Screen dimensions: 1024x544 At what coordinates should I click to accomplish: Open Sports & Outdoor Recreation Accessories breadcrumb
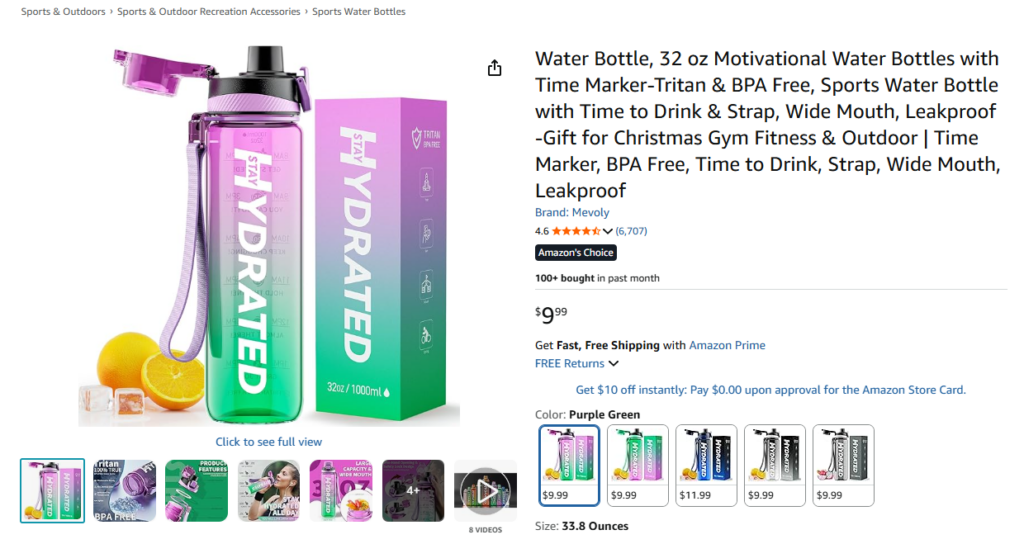tap(208, 12)
